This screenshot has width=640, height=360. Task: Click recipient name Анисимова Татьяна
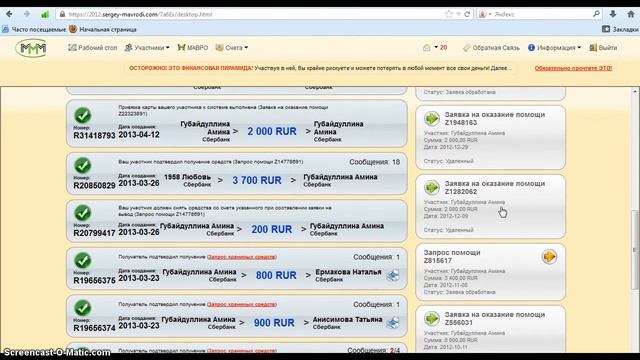(x=347, y=320)
